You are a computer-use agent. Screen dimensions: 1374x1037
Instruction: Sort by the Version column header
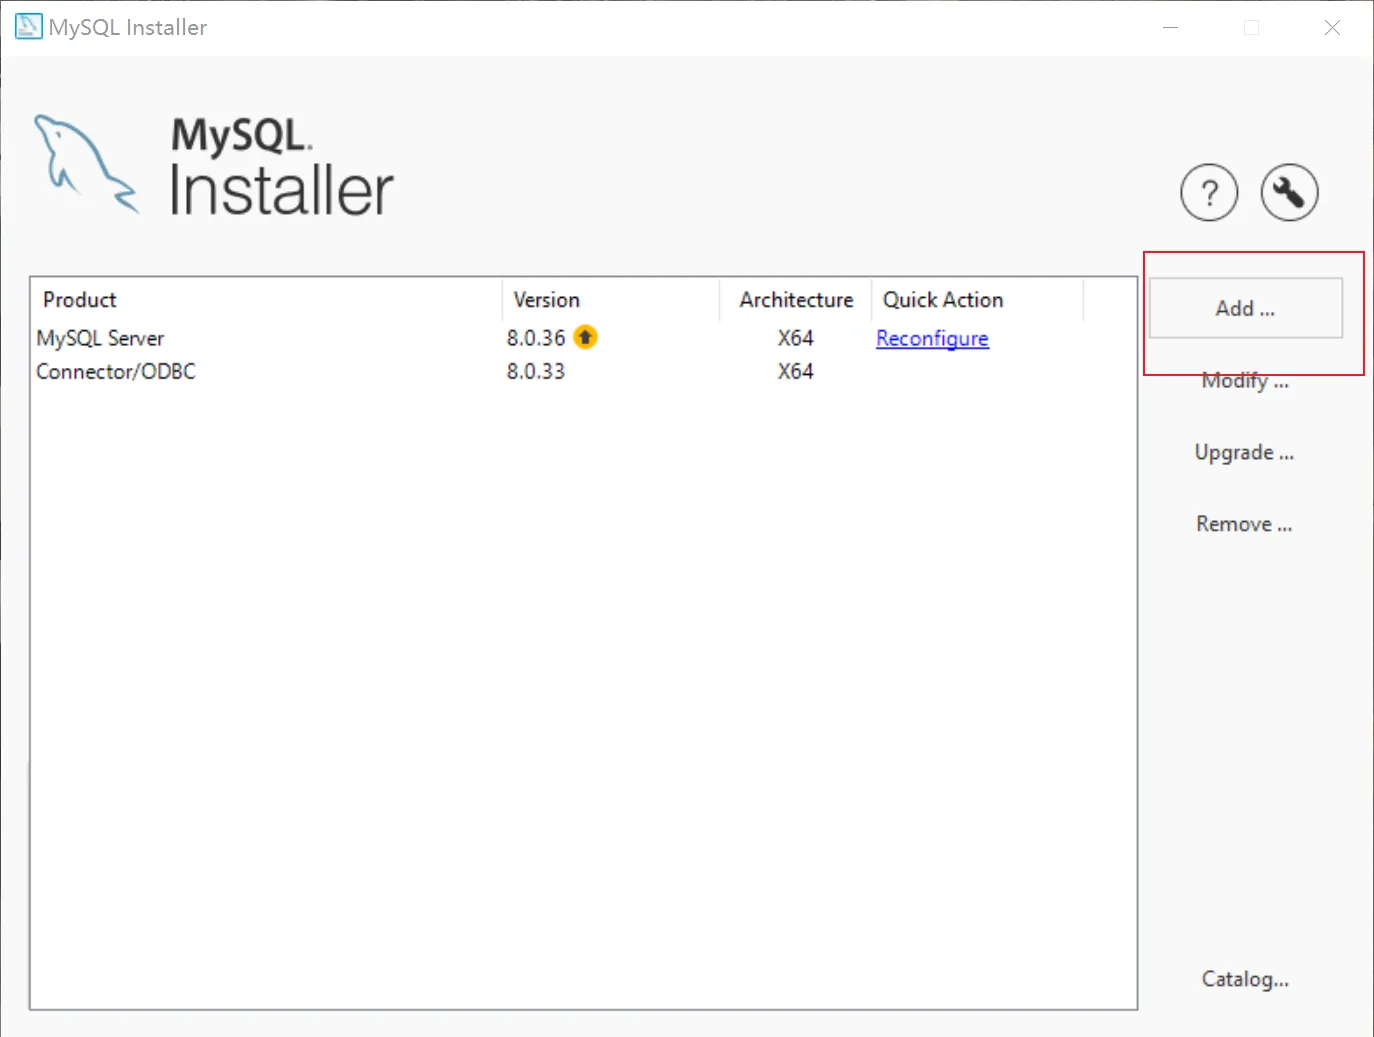point(610,300)
